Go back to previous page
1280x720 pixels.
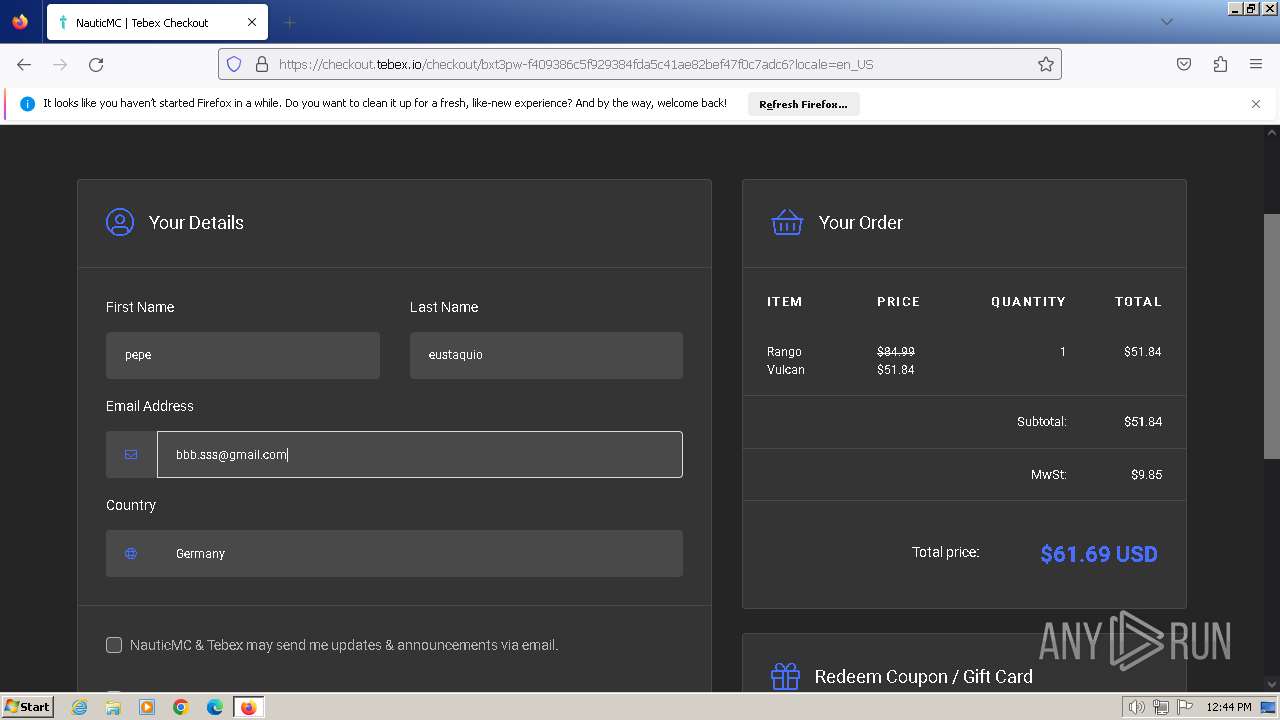coord(24,64)
